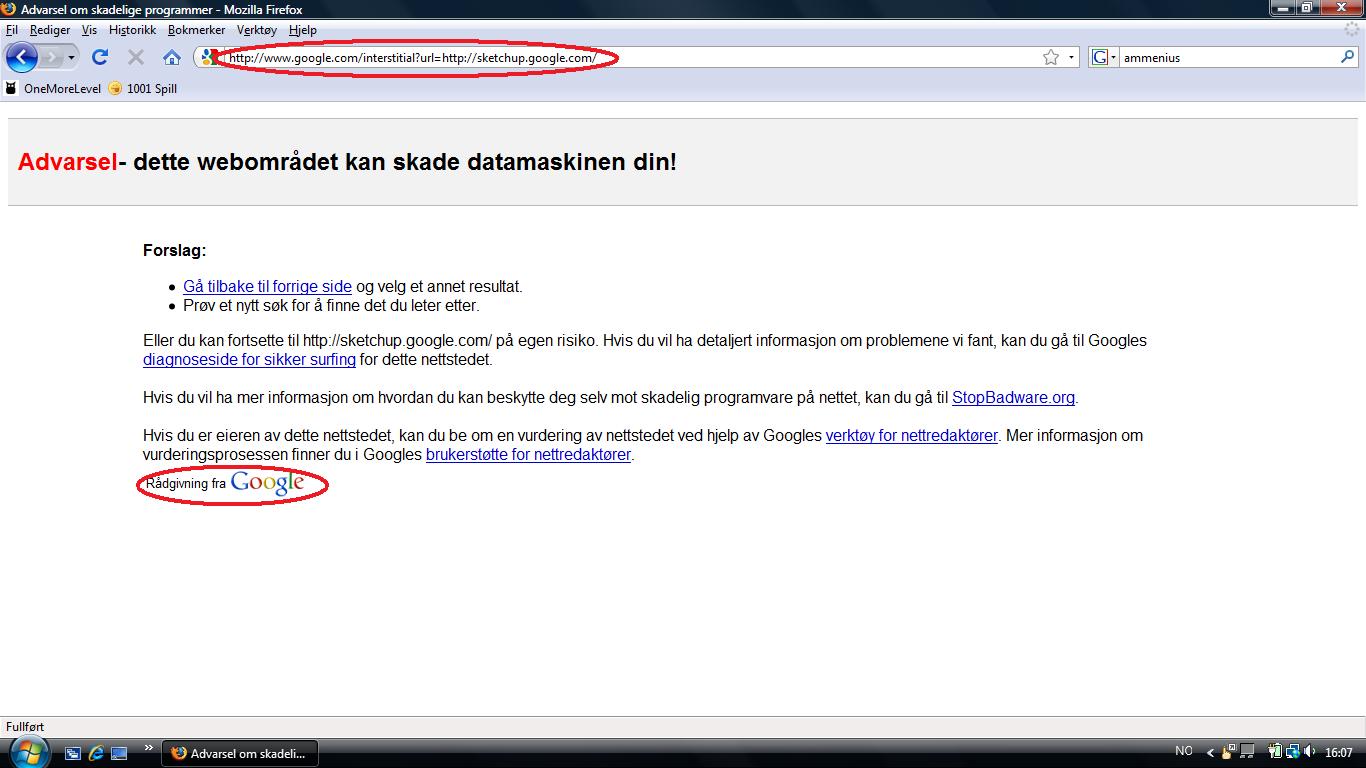1366x768 pixels.
Task: Click the Firefox icon in title bar
Action: (9, 9)
